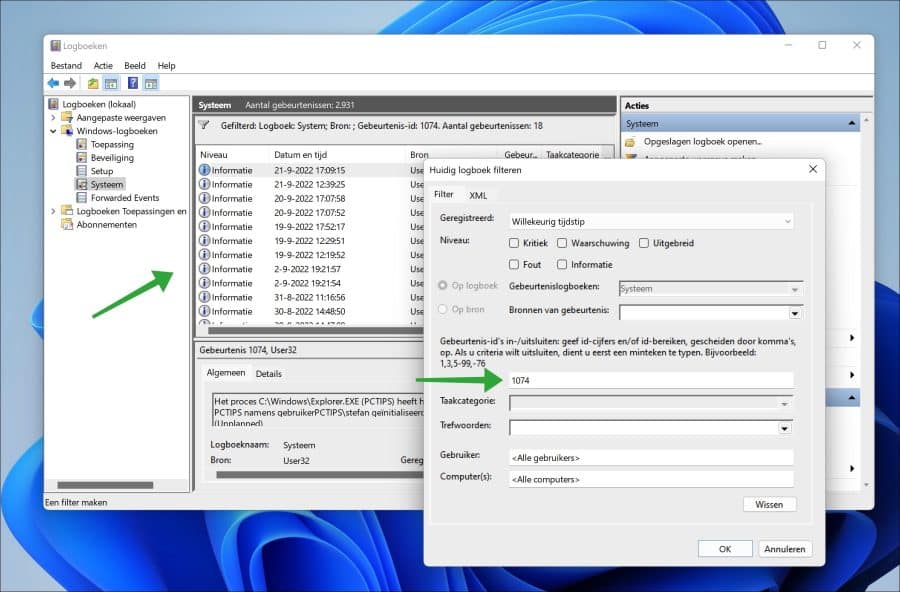Click Opgeslagen logboek openen action
The image size is (900, 592).
click(x=703, y=142)
